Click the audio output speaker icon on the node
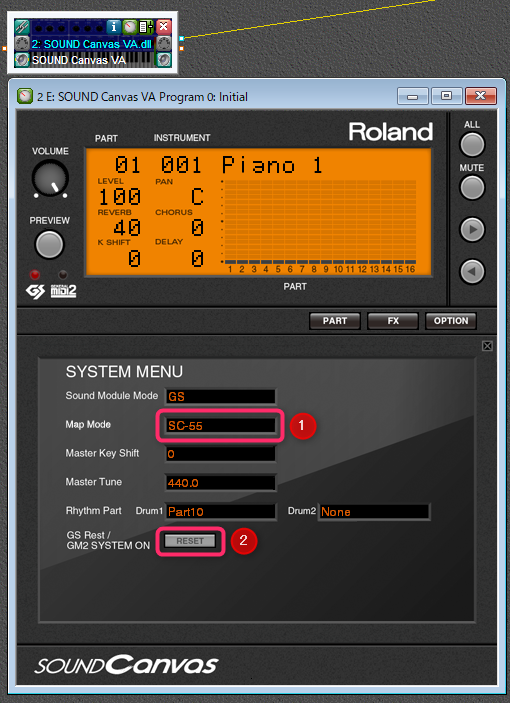Viewport: 510px width, 703px height. 164,60
